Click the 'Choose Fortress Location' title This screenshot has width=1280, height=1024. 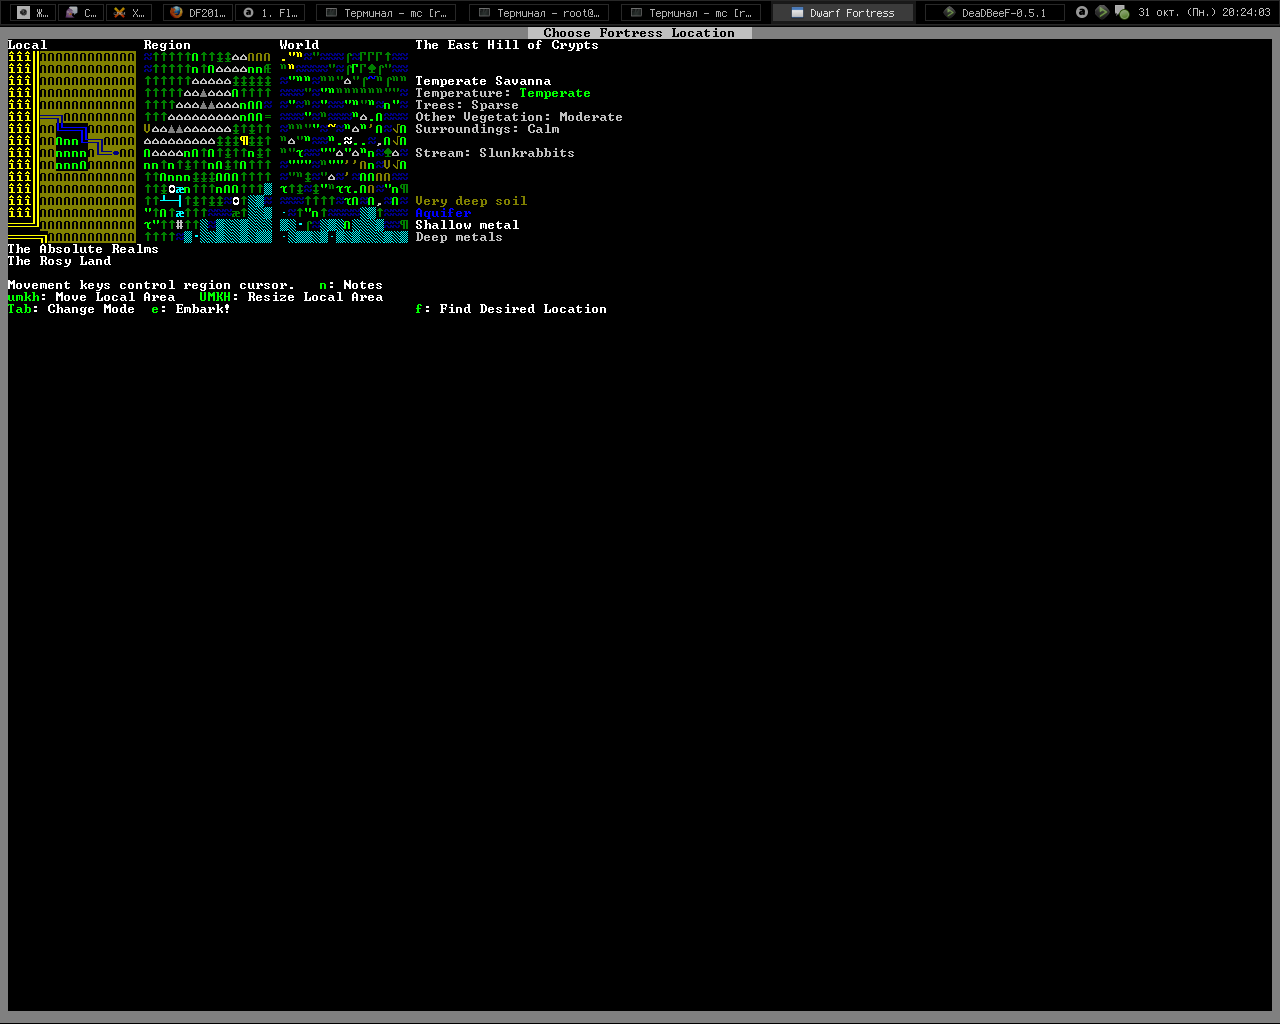640,33
